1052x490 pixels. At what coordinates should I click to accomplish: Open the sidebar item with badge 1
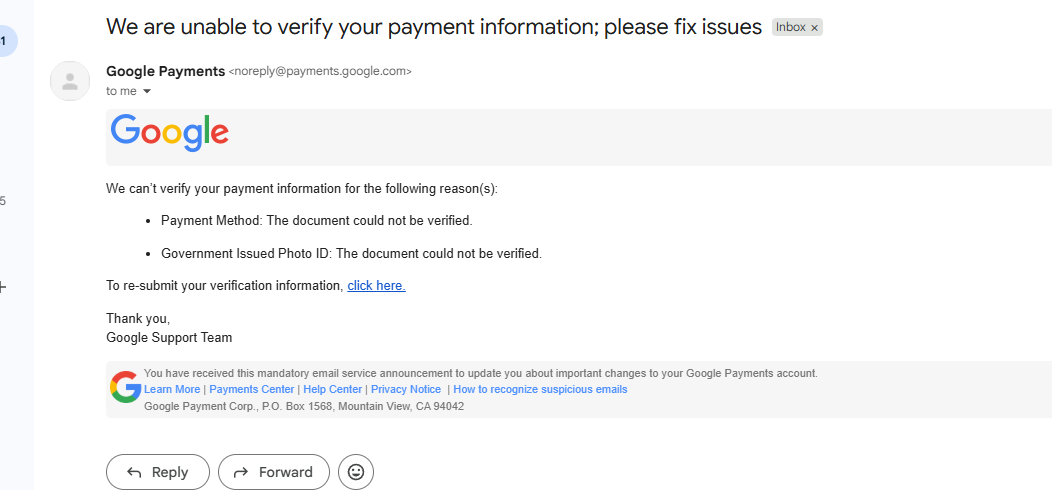coord(5,41)
